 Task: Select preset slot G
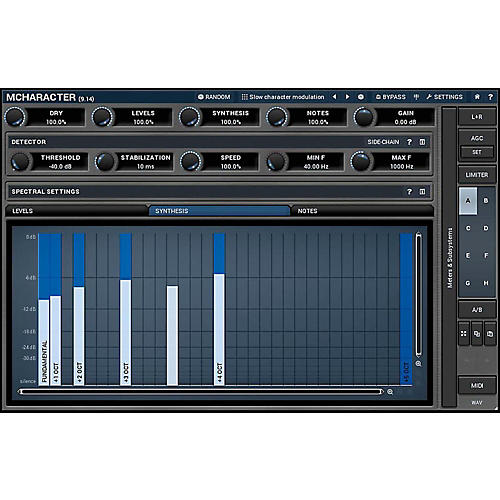(468, 283)
